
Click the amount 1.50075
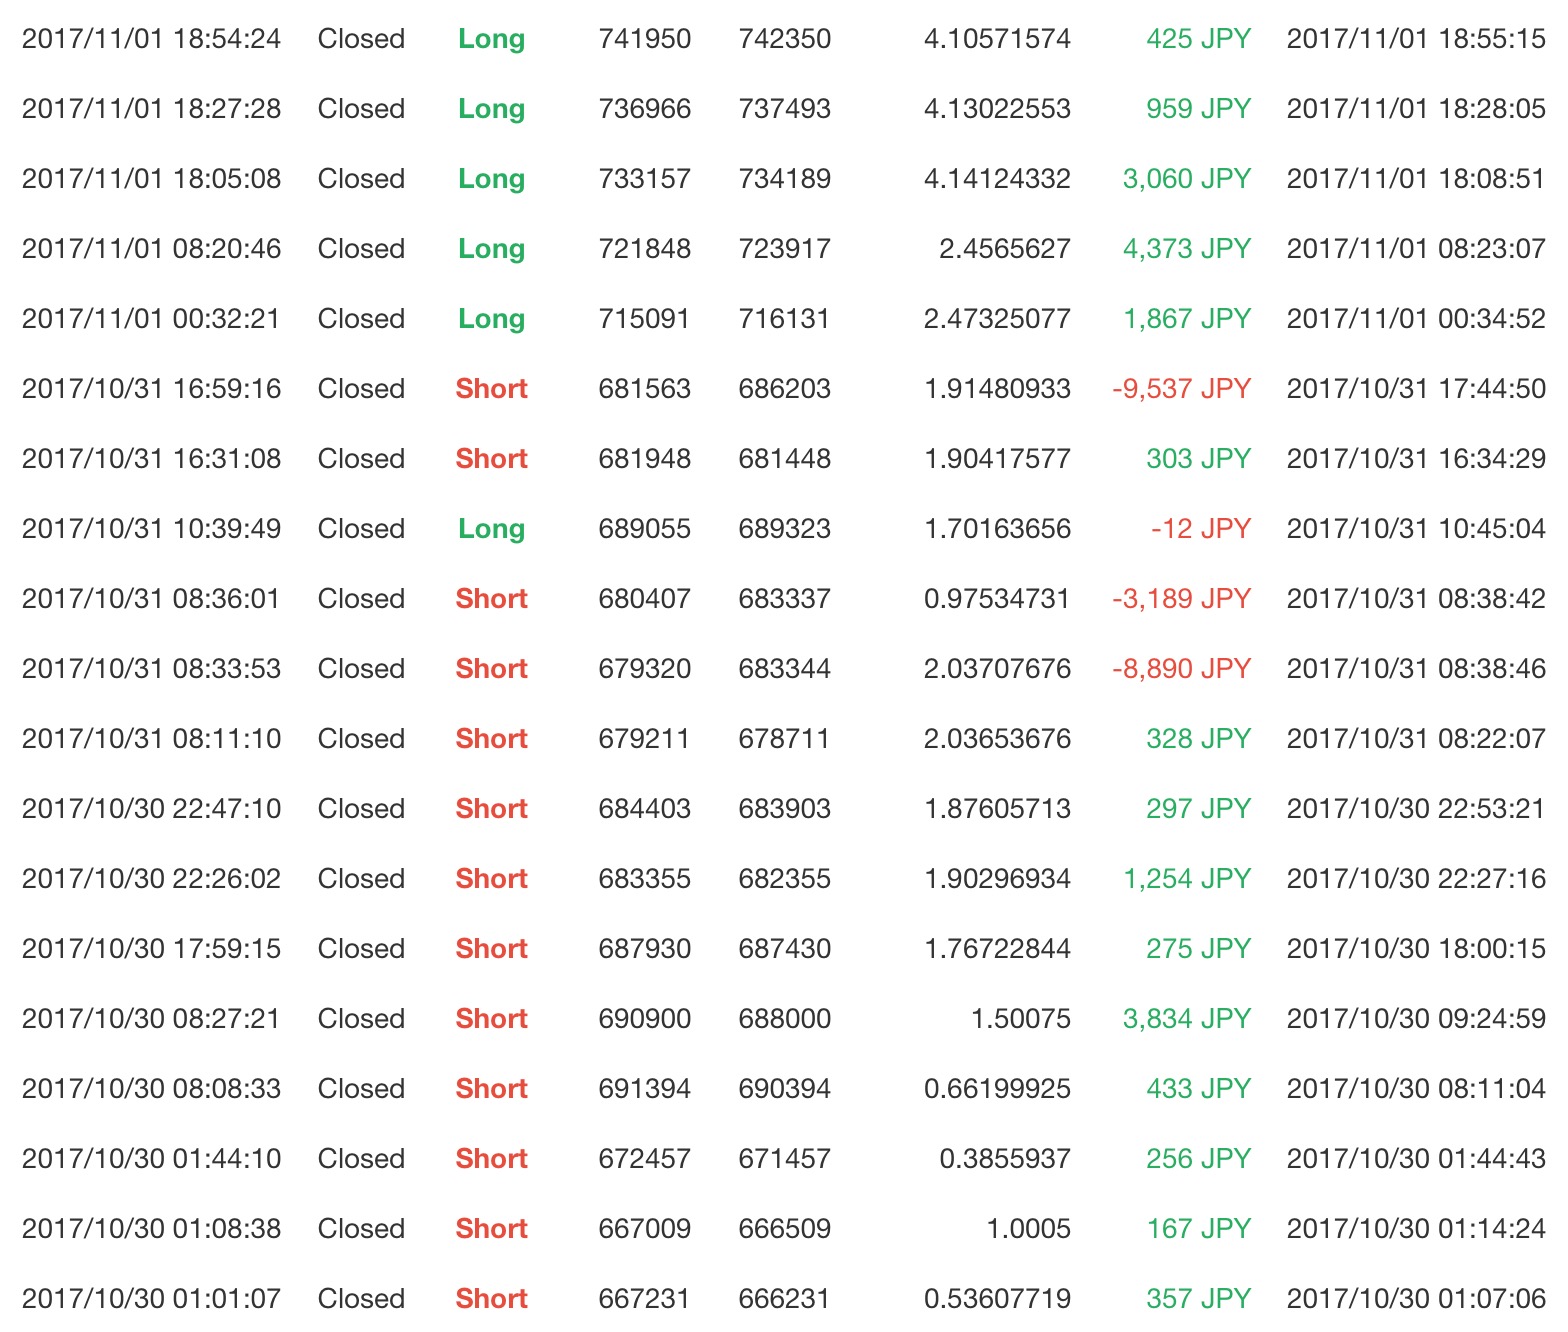1020,1019
